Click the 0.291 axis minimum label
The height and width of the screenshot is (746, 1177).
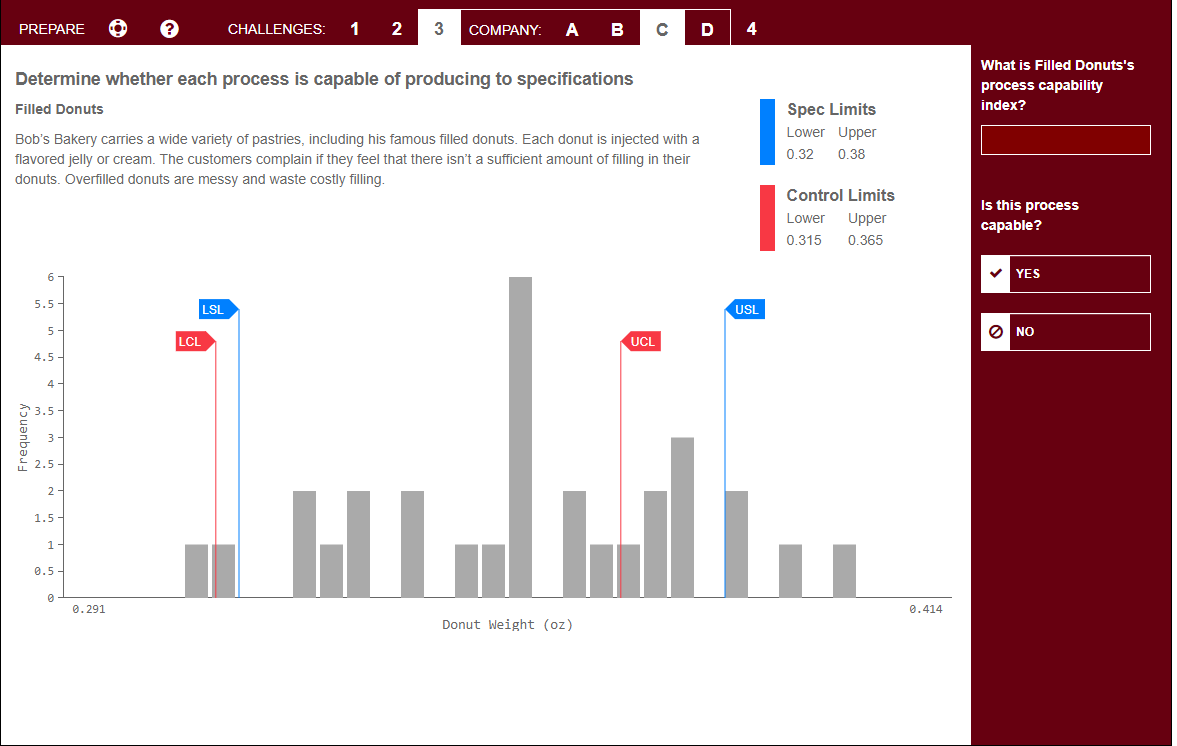89,609
